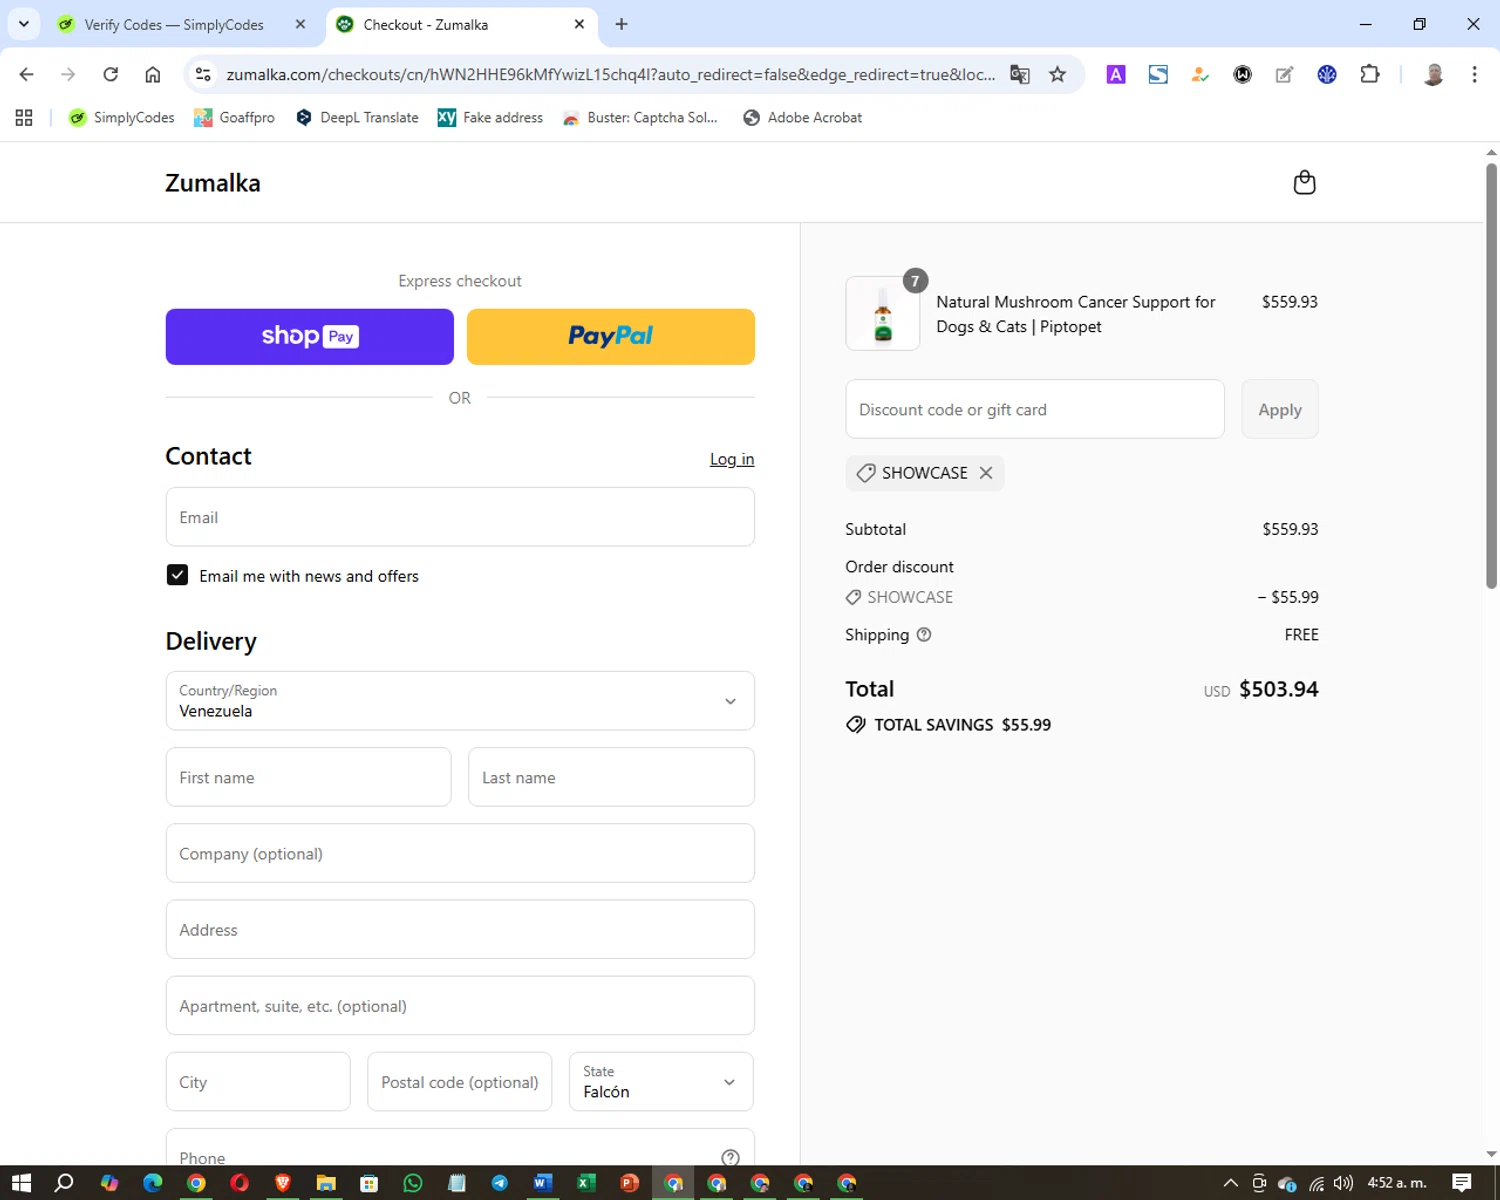
Task: Open a new browser tab
Action: [x=621, y=24]
